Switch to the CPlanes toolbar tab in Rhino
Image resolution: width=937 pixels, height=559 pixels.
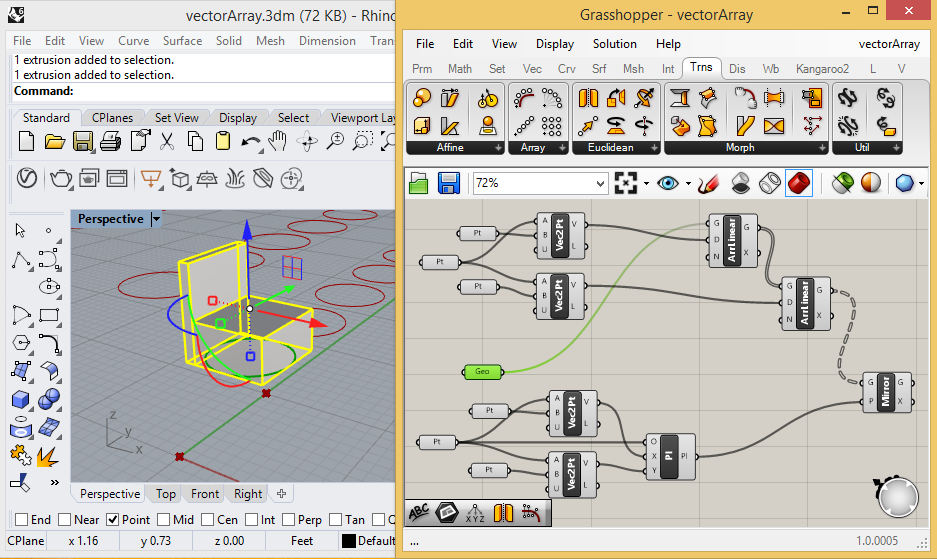112,118
